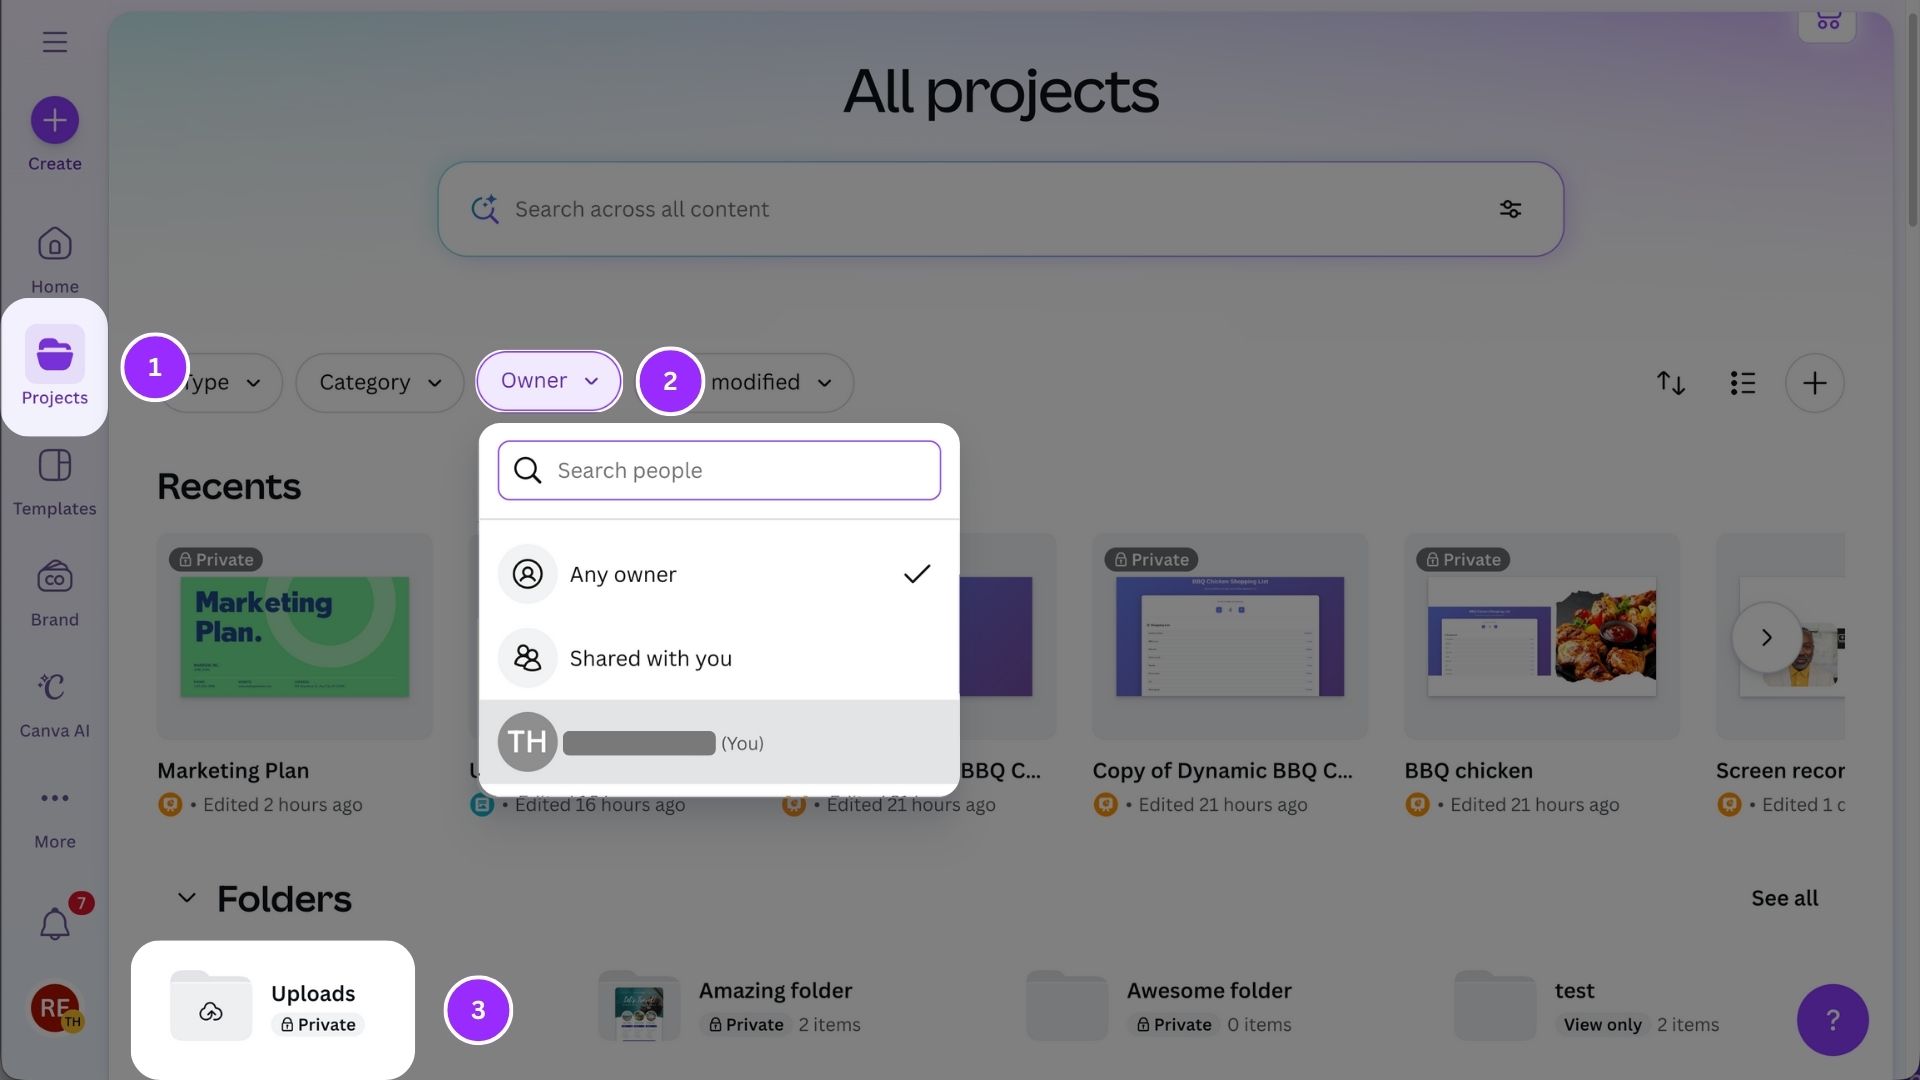Go to Home in sidebar

[x=55, y=259]
